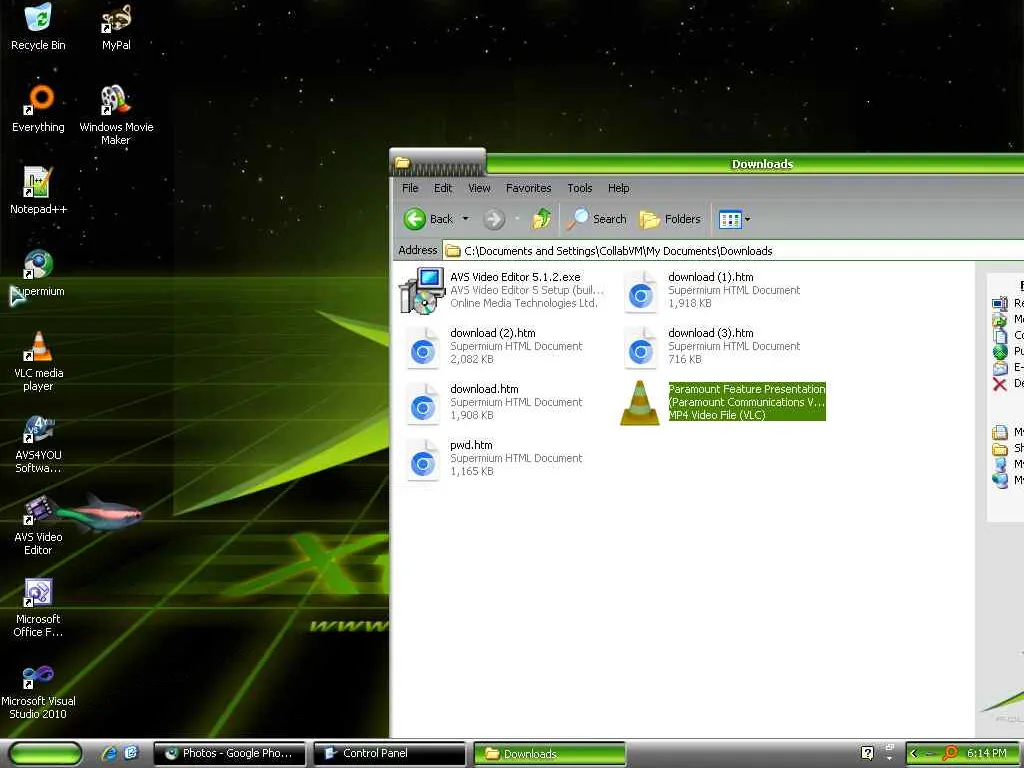Image resolution: width=1024 pixels, height=768 pixels.
Task: Select the download (2).htm file icon
Action: [x=423, y=349]
